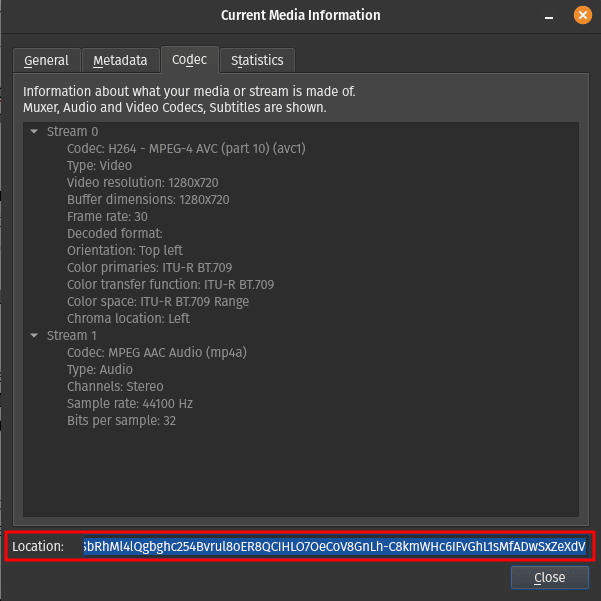Switch to the General tab
Viewport: 601px width, 601px height.
pyautogui.click(x=46, y=61)
